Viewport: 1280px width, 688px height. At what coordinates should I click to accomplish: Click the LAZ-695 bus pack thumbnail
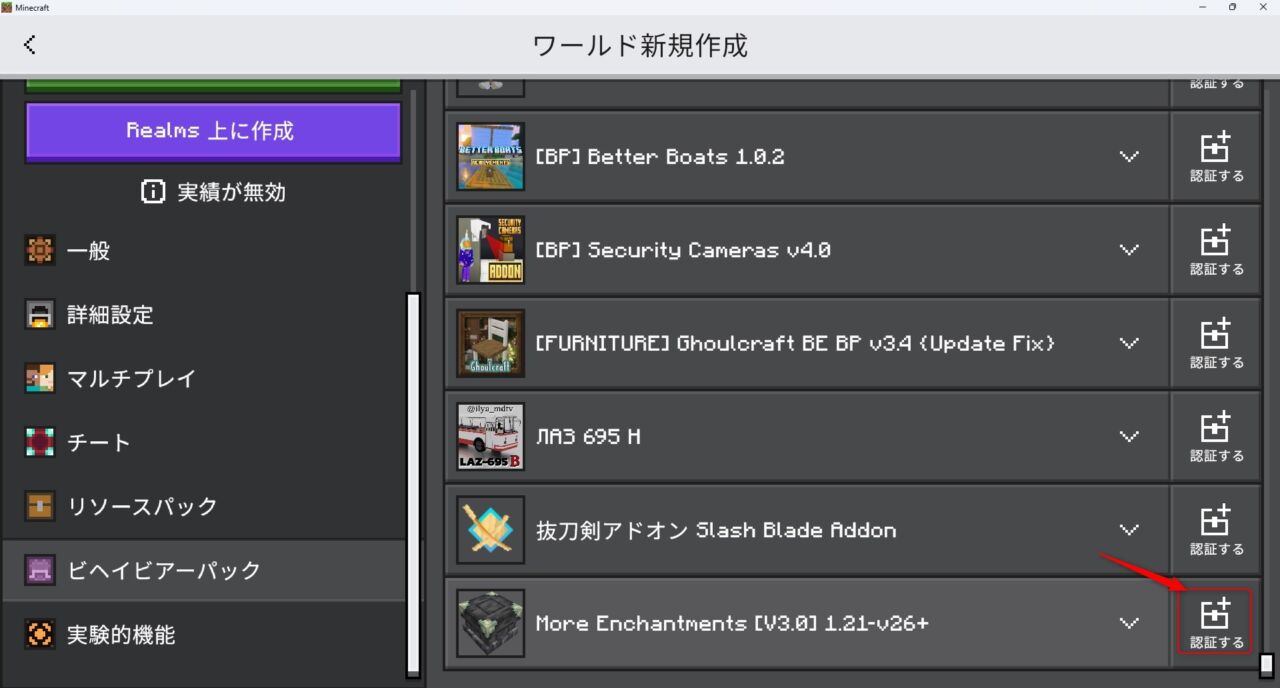point(490,436)
